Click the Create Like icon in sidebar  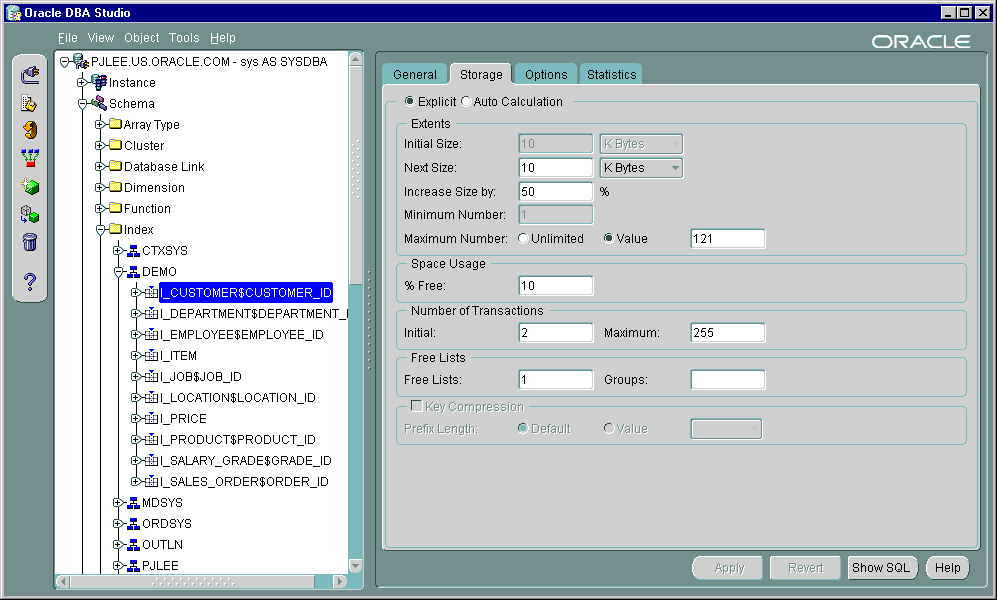point(30,214)
